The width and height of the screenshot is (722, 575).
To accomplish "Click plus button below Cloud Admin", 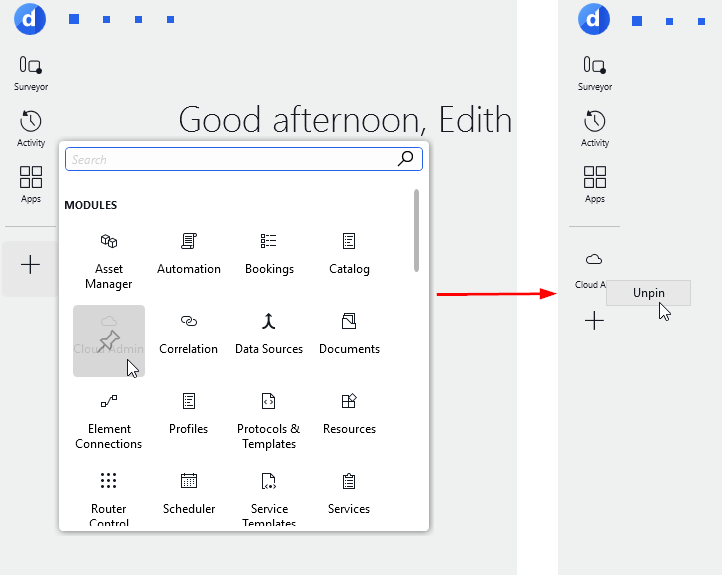I will coord(594,321).
